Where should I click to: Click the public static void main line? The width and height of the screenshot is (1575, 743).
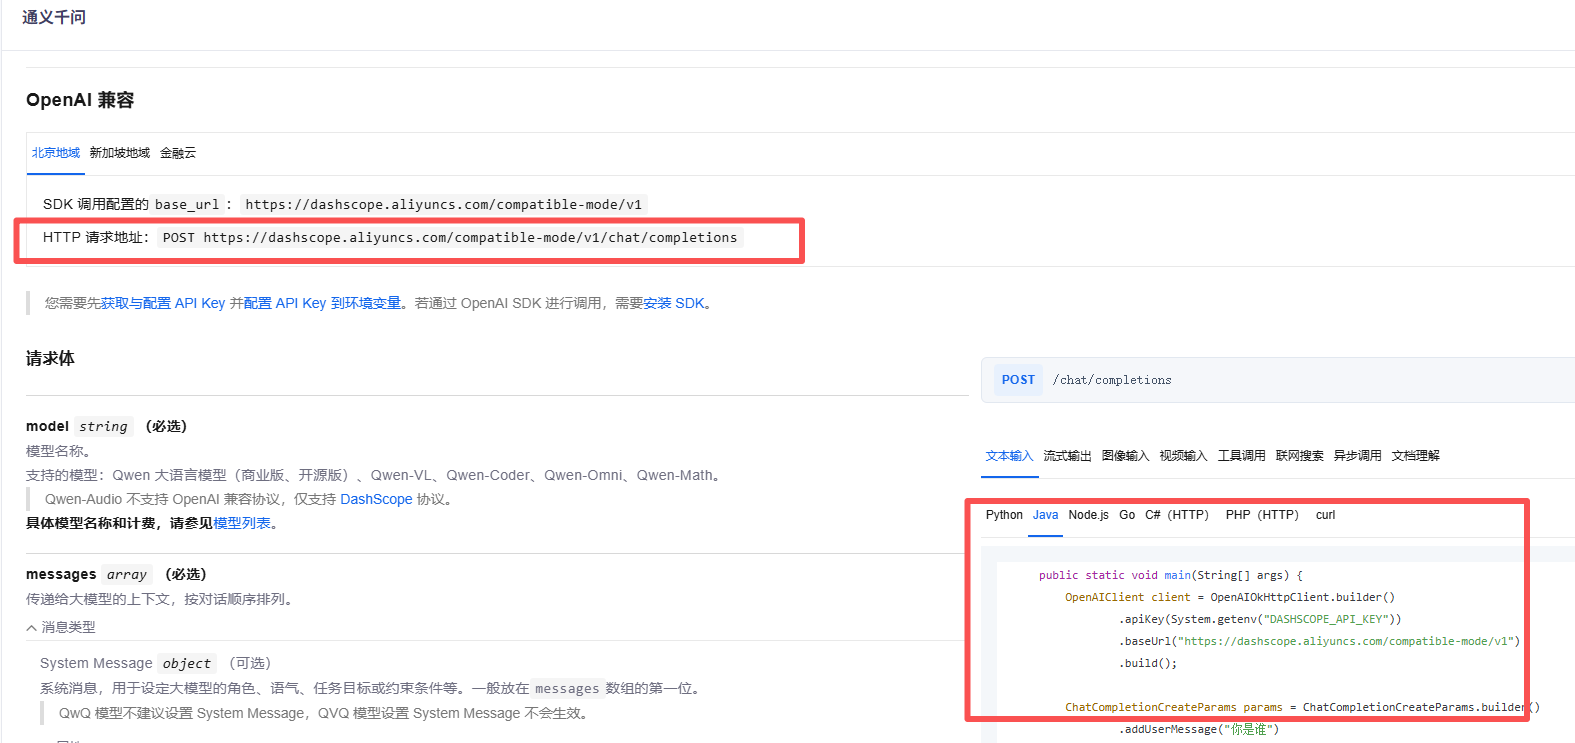pos(1171,575)
